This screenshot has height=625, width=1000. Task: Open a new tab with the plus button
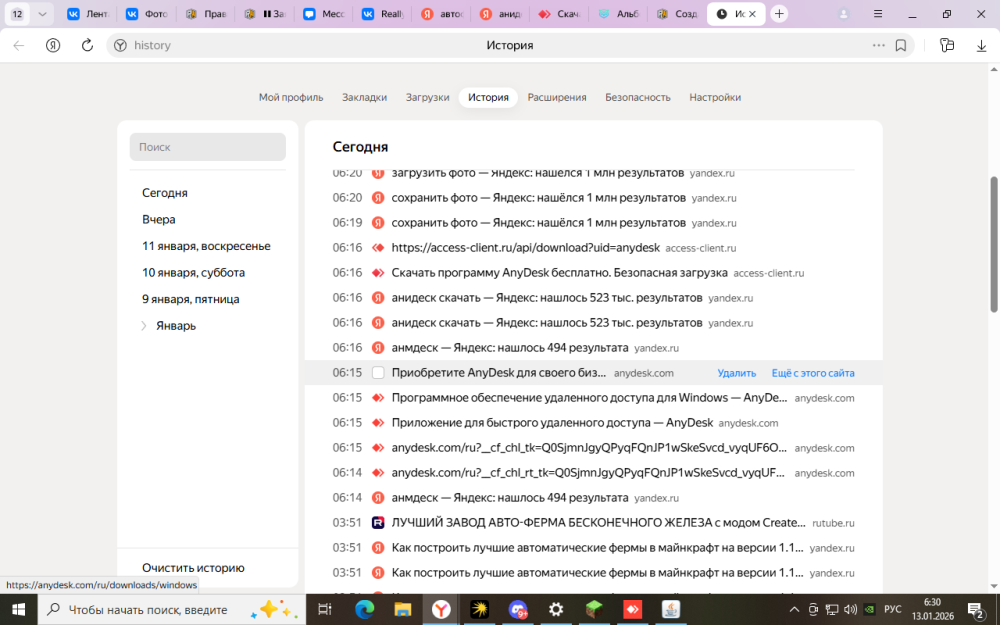coord(779,13)
